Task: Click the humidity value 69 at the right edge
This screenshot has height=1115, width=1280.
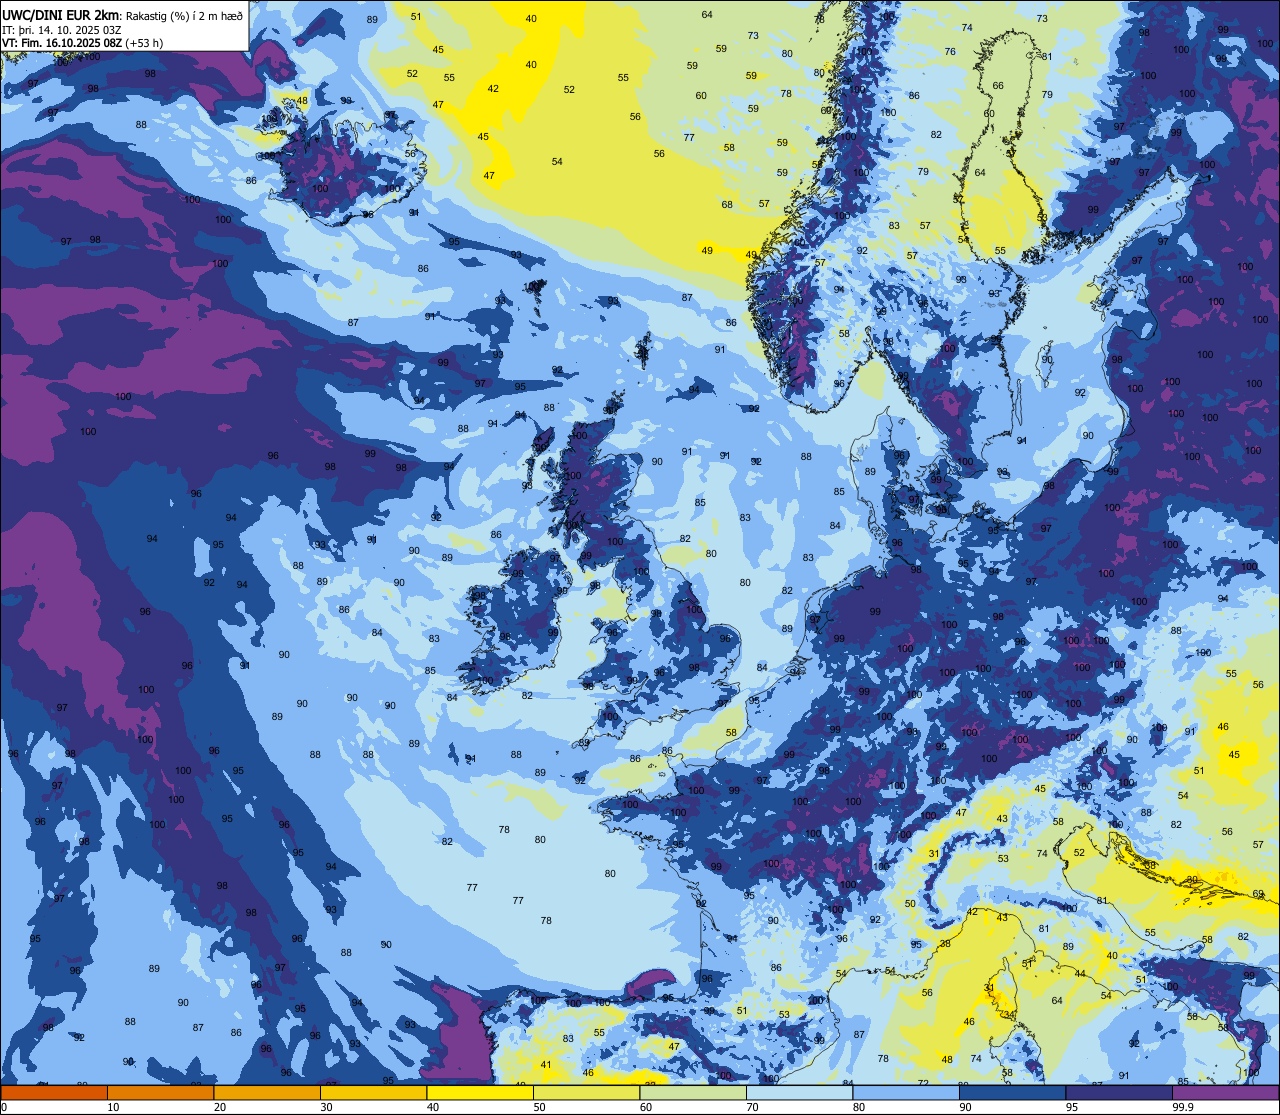Action: (1258, 894)
